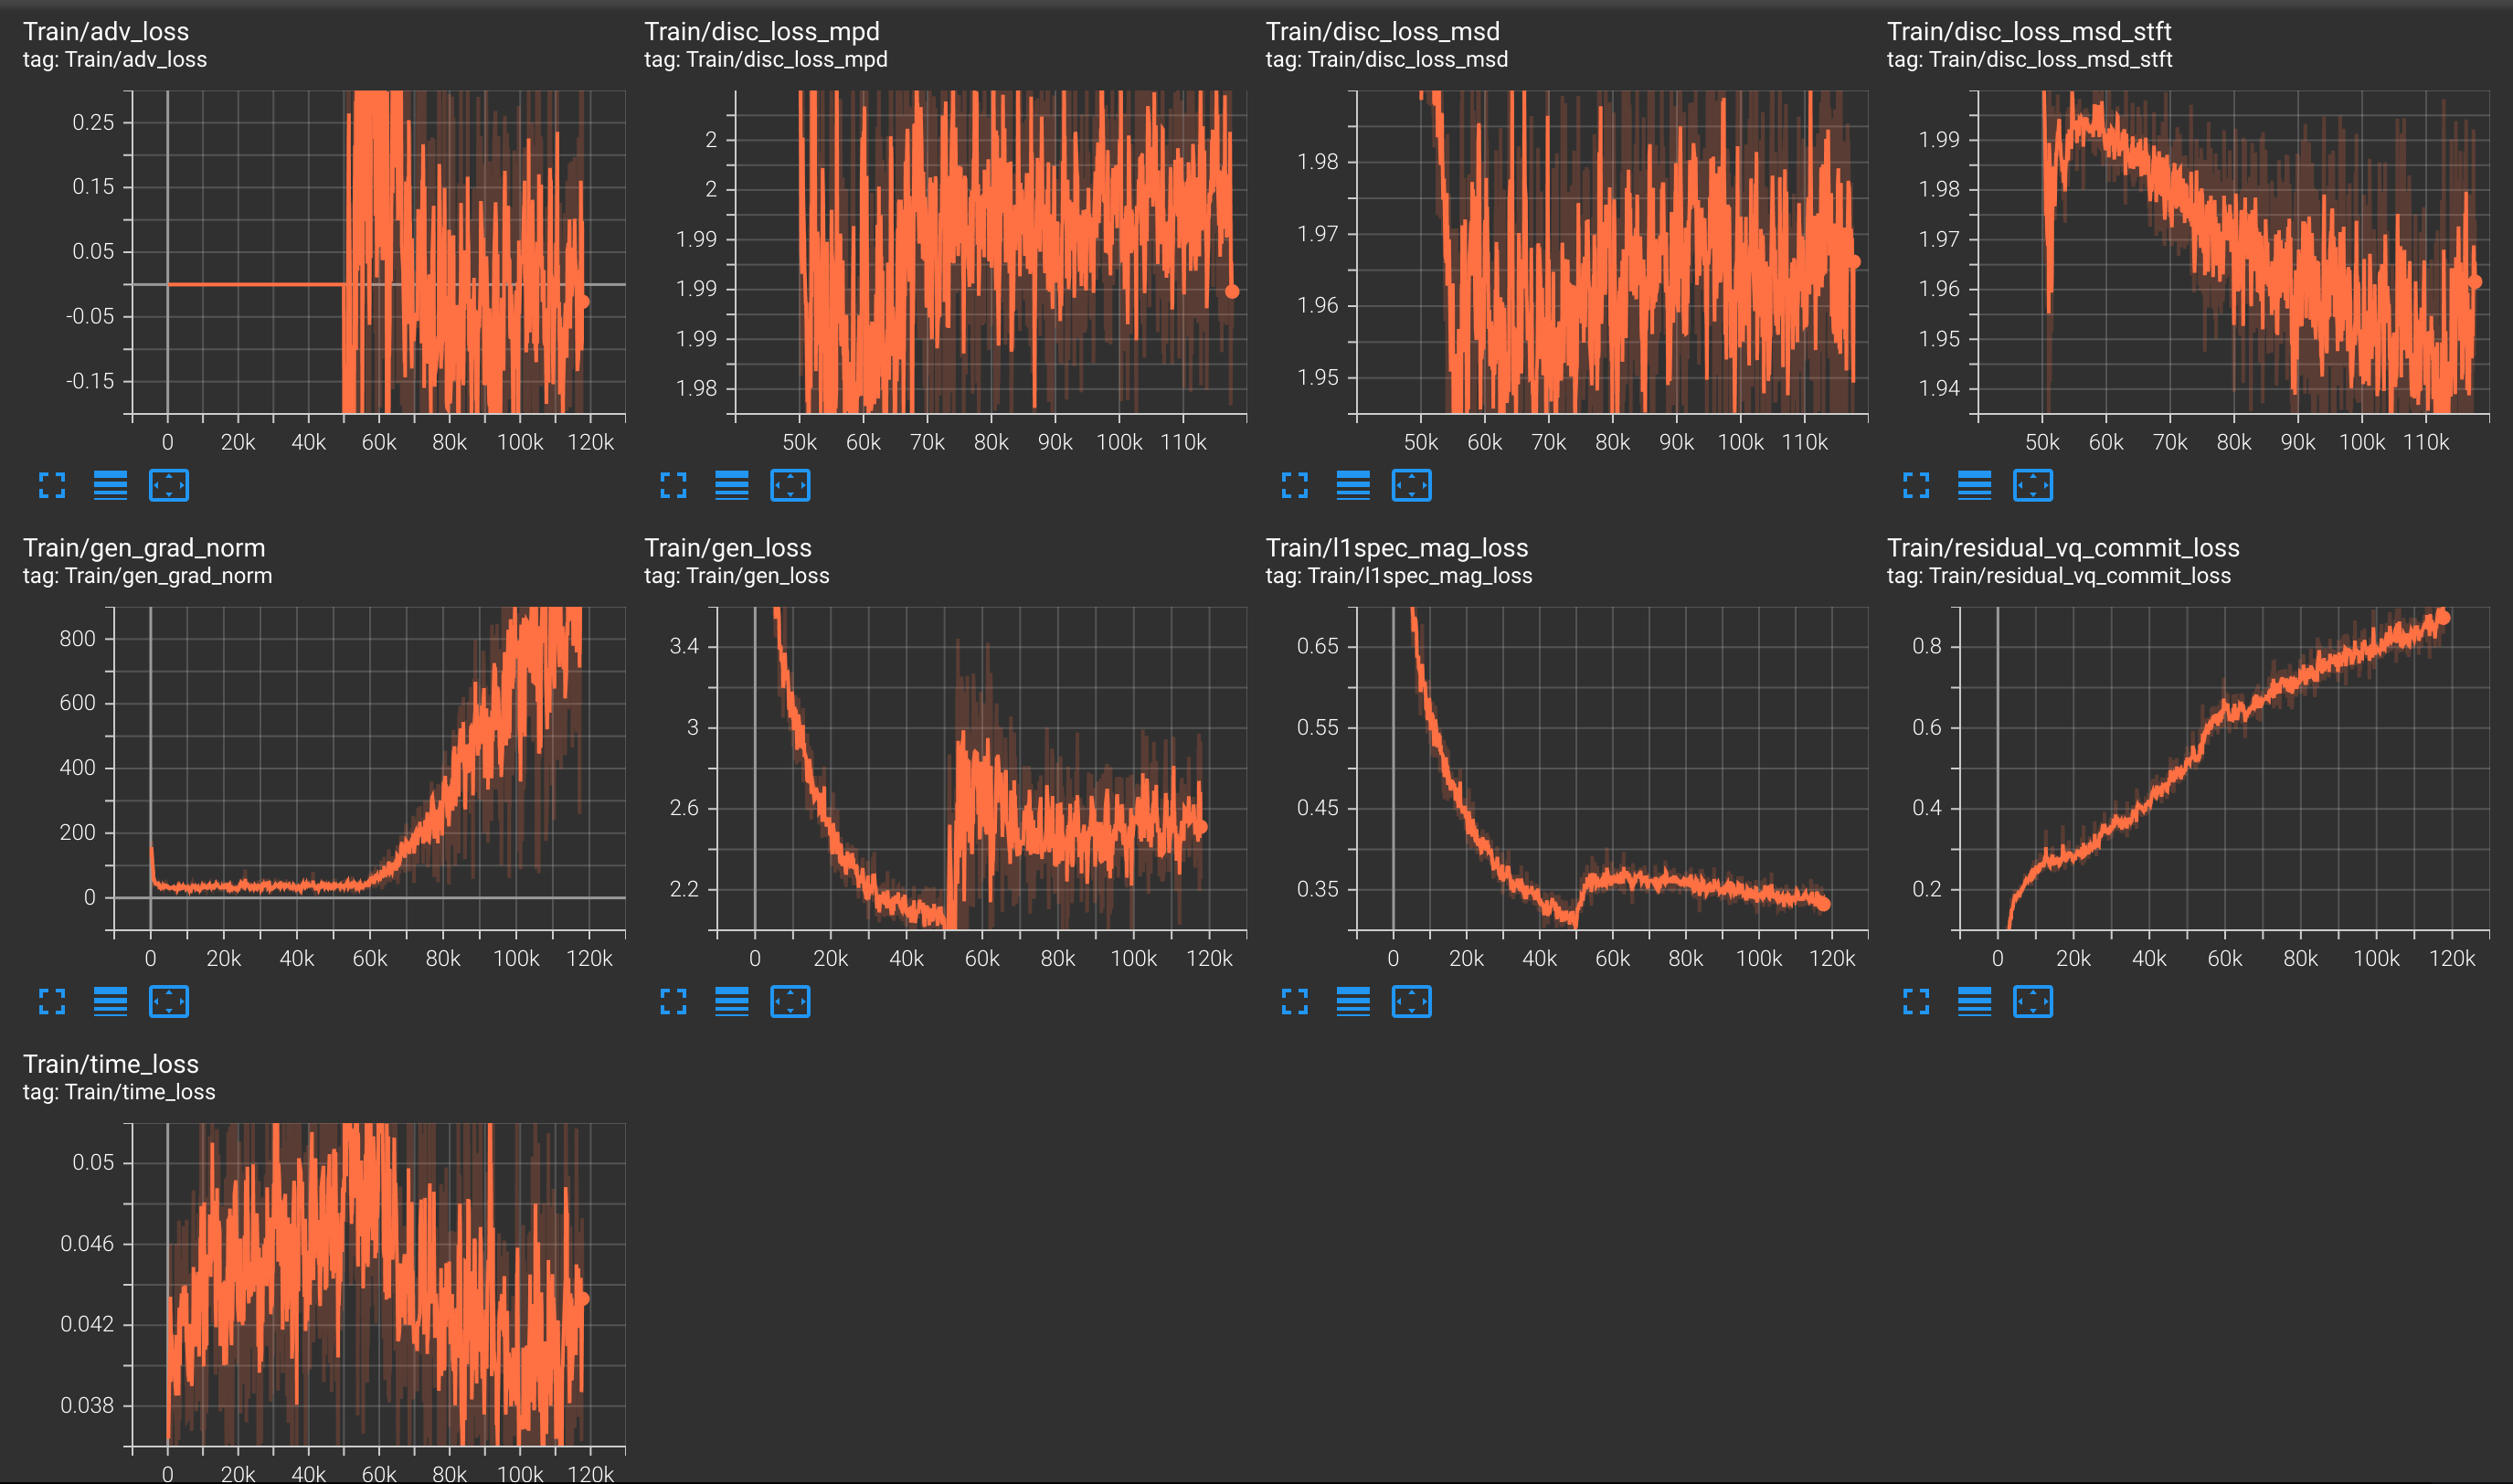Fit the Train/gen_grad_norm chart to data

(171, 1002)
